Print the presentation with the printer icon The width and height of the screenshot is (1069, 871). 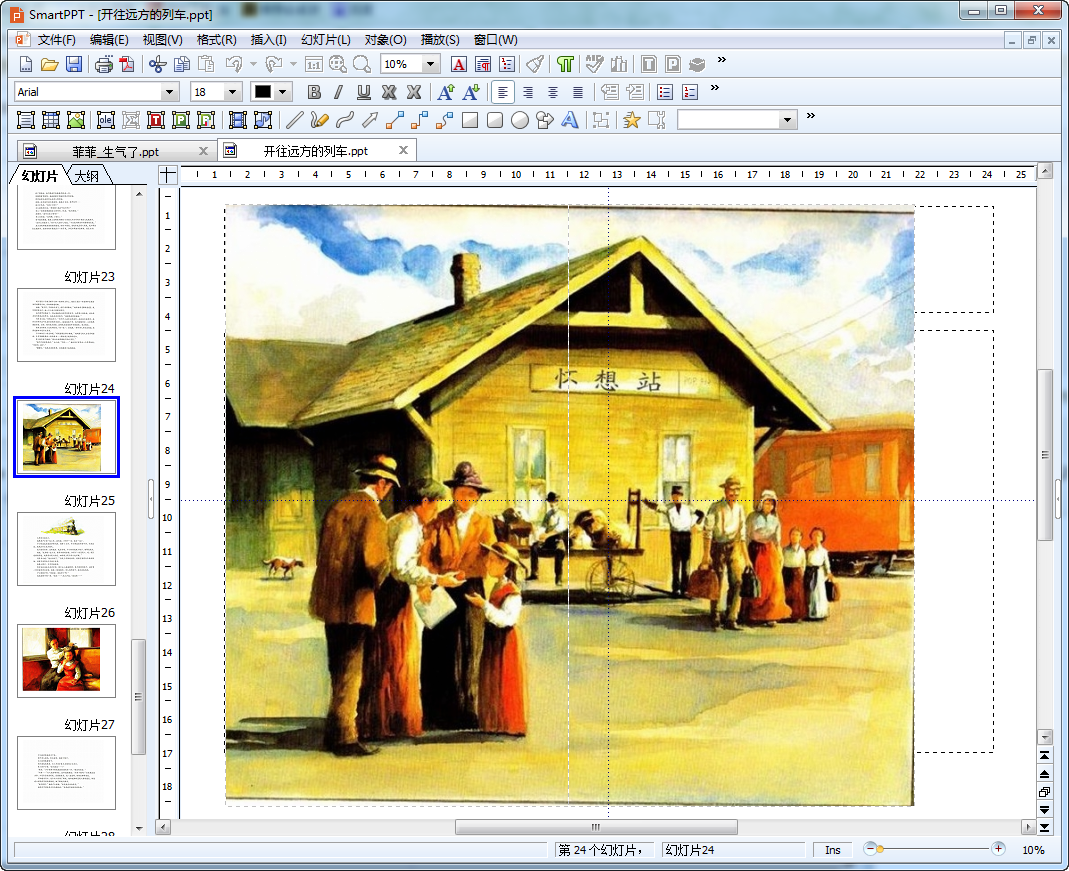coord(104,64)
